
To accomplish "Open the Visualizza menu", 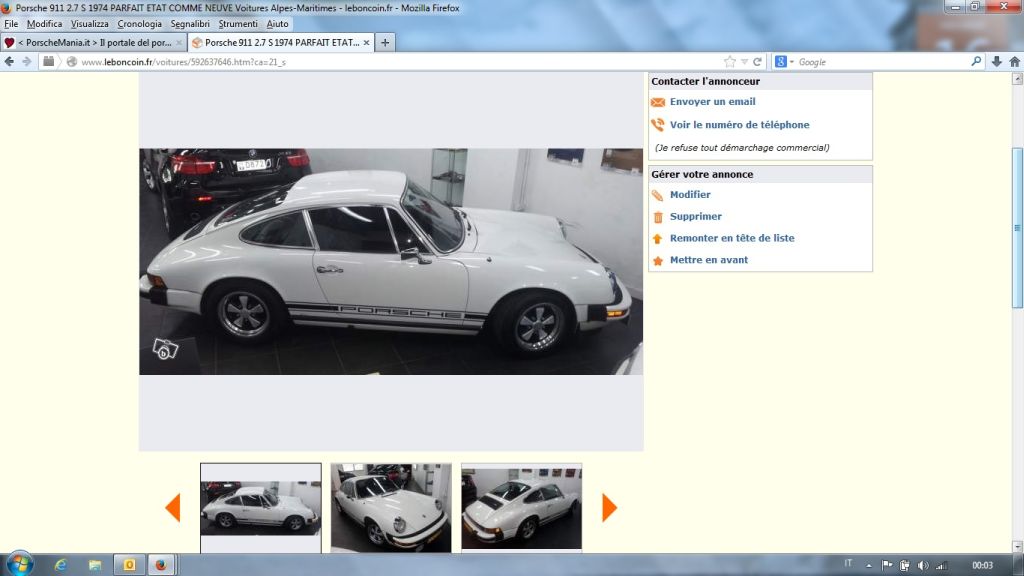I will [x=89, y=24].
